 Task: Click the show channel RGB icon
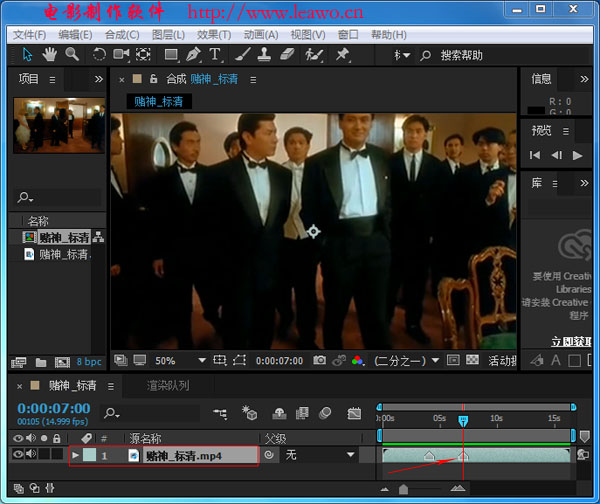(x=357, y=360)
